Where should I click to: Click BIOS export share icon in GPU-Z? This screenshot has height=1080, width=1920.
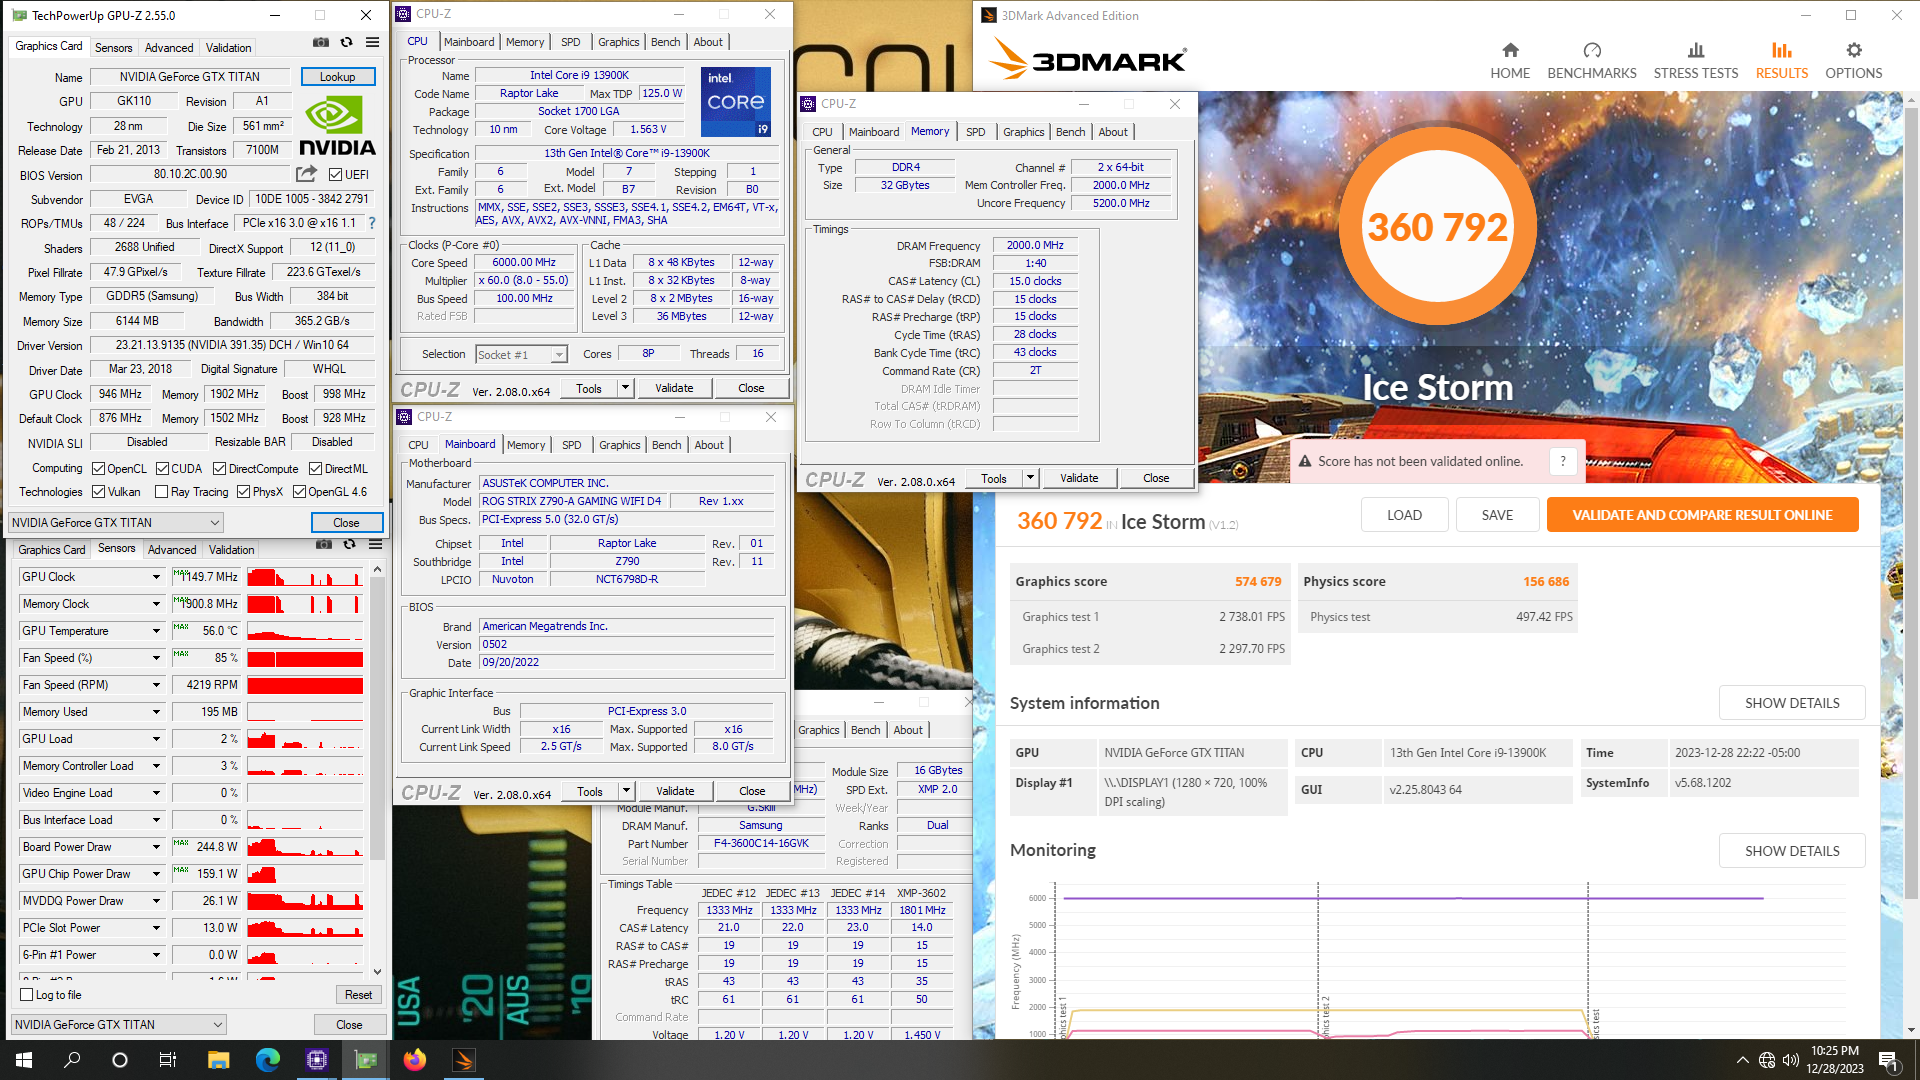(x=306, y=174)
